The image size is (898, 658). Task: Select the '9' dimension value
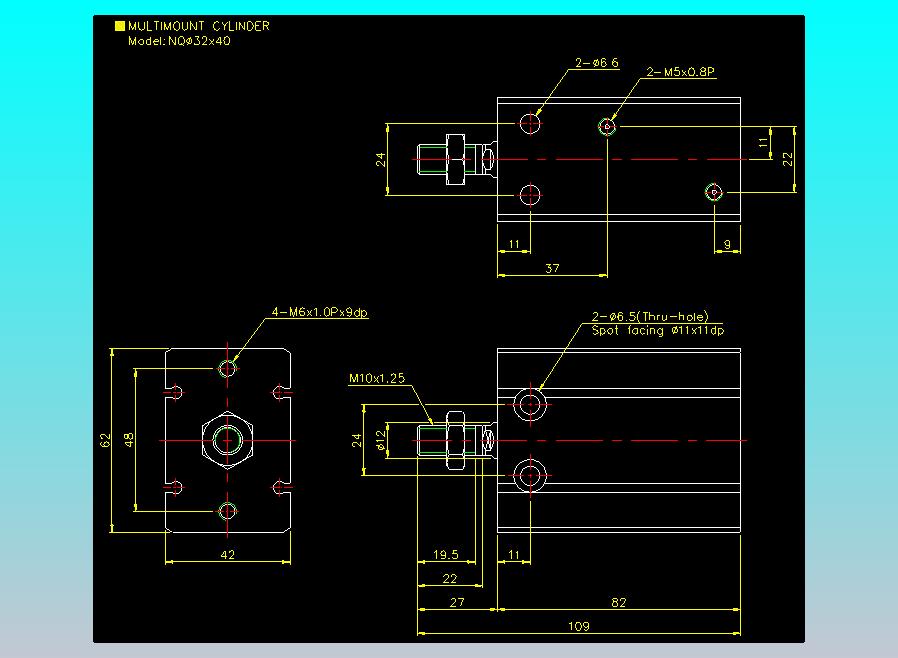[727, 245]
